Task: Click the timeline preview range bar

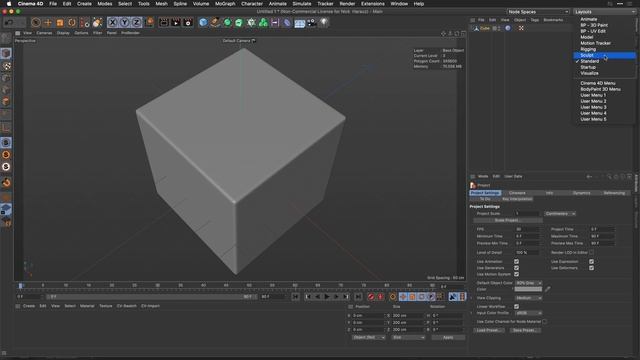Action: coord(150,297)
